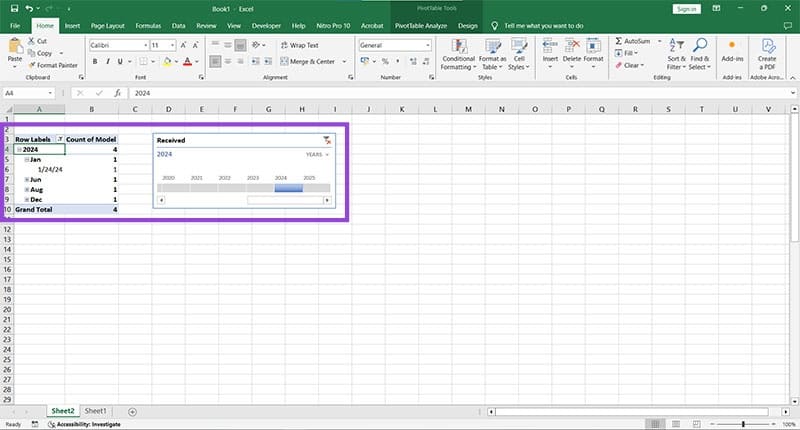Image resolution: width=800 pixels, height=430 pixels.
Task: Click the Sign in button
Action: [x=686, y=8]
